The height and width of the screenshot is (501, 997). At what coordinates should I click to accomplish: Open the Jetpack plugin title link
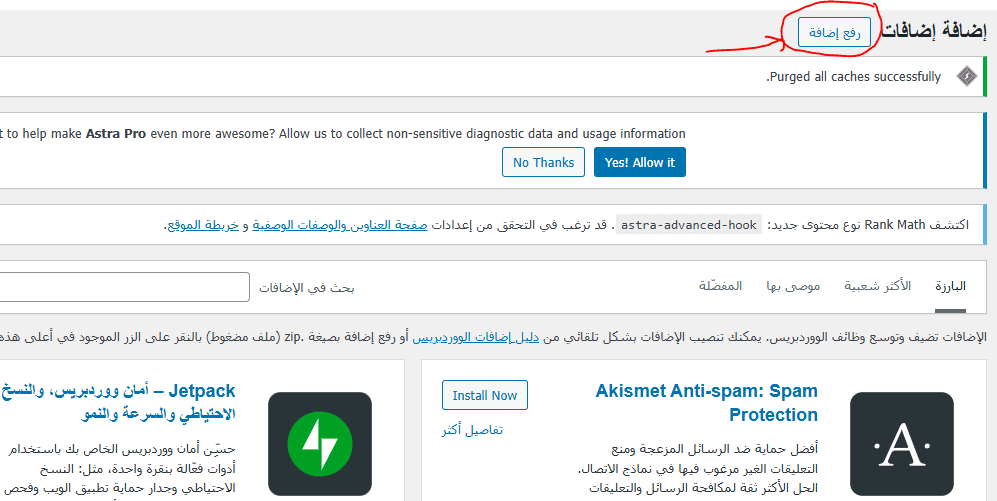point(118,402)
